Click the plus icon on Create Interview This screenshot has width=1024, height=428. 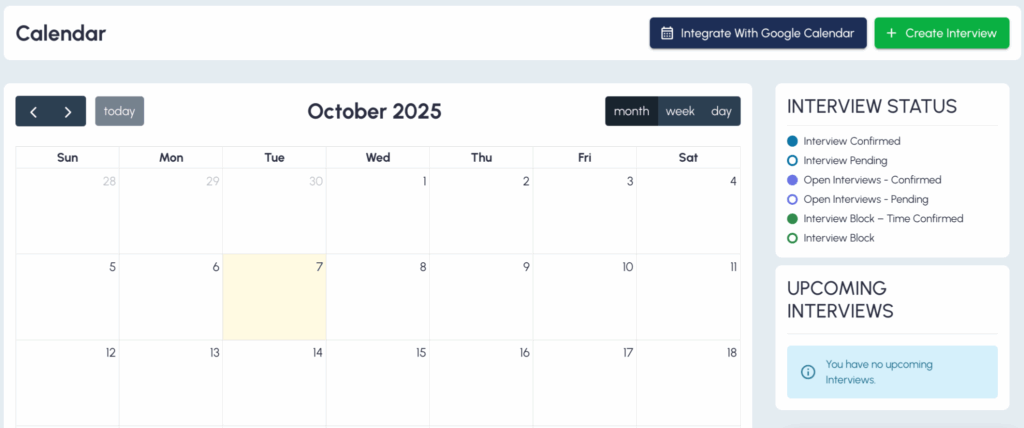[891, 33]
